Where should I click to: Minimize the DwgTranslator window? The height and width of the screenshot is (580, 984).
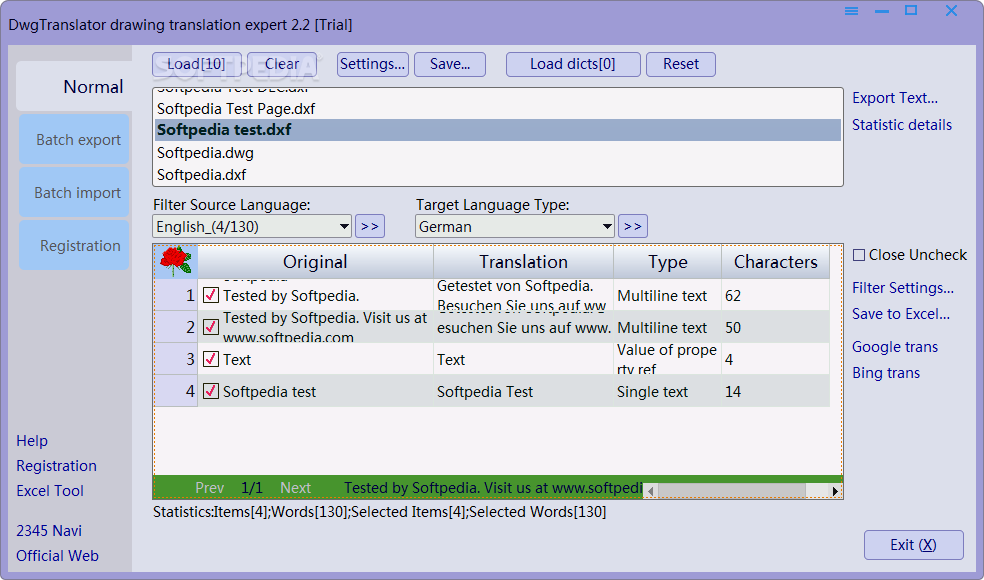coord(882,12)
